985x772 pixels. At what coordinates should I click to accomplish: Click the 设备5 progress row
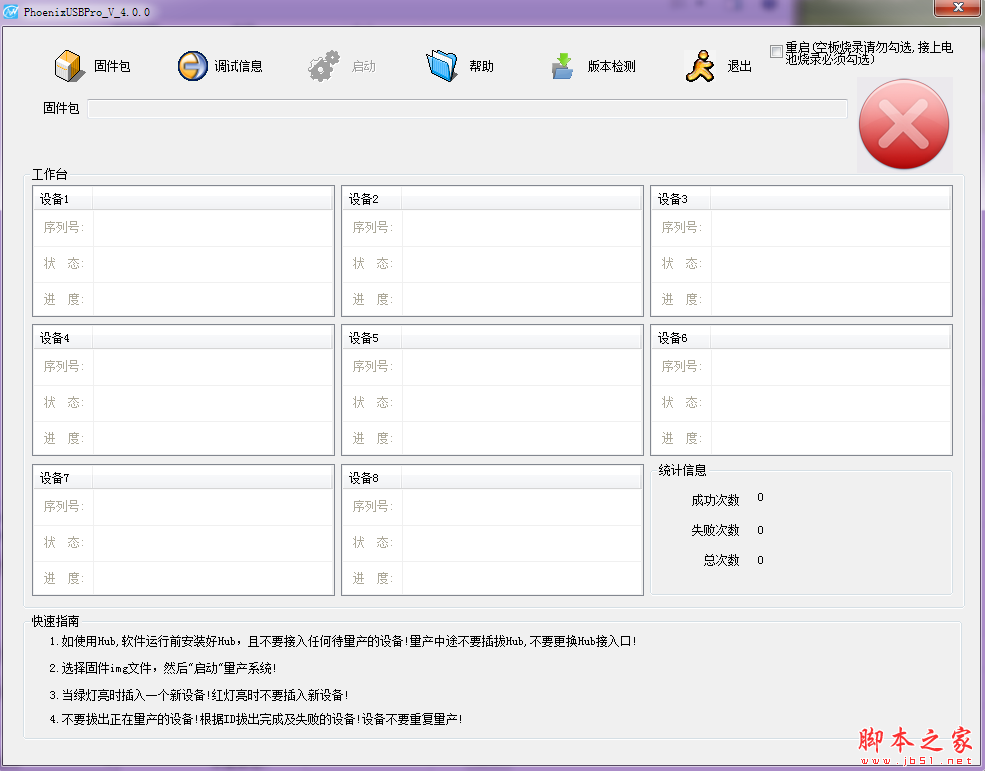click(521, 438)
